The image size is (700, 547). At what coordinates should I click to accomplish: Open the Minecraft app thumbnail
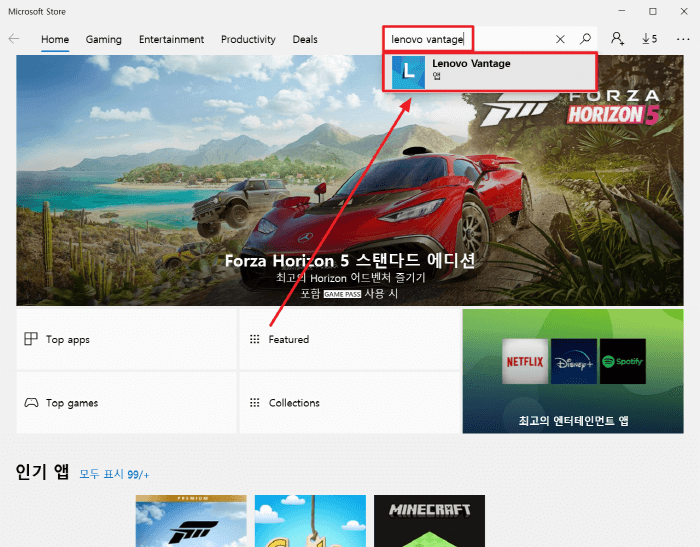coord(429,521)
